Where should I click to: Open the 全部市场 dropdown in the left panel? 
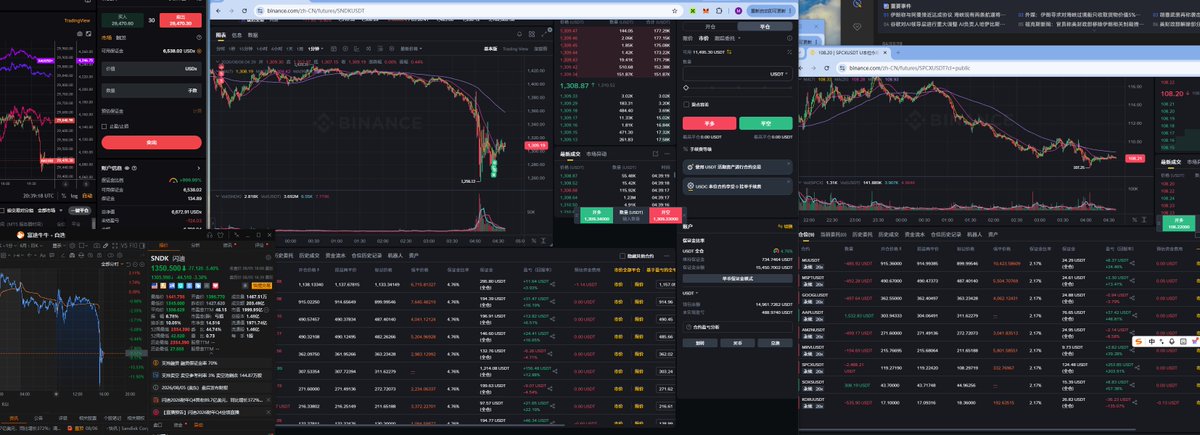pyautogui.click(x=50, y=210)
